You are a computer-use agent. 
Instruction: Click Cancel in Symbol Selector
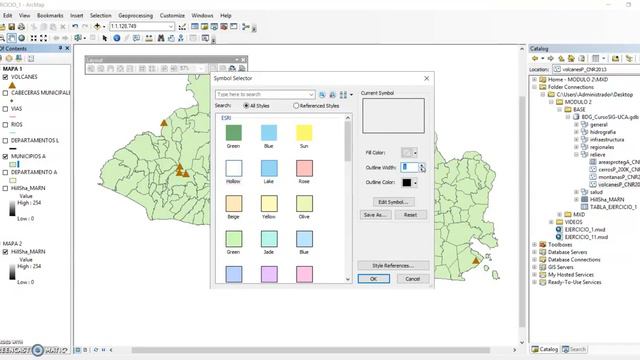click(413, 279)
